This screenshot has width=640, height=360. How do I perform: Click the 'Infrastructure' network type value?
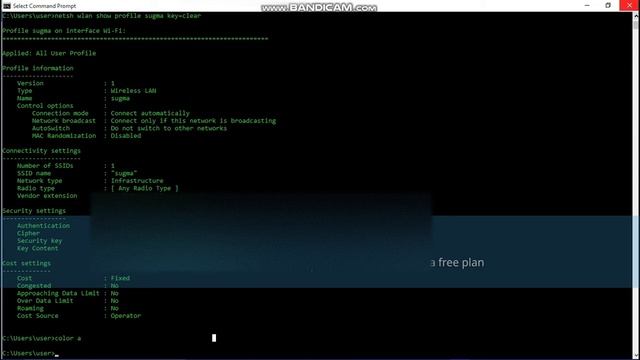[x=137, y=180]
